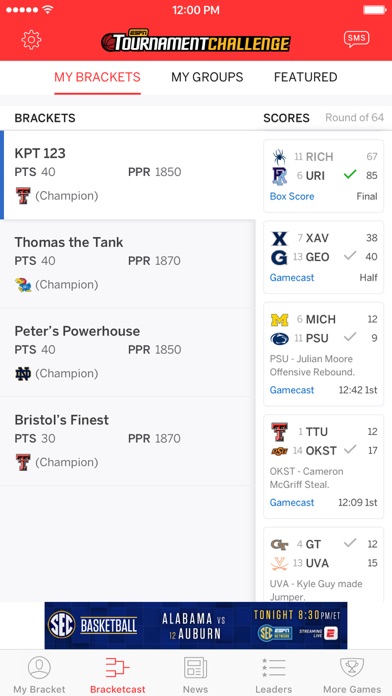Tap Kansas Jayhawk logo under Thomas the Tank
This screenshot has height=696, width=392.
pyautogui.click(x=23, y=285)
